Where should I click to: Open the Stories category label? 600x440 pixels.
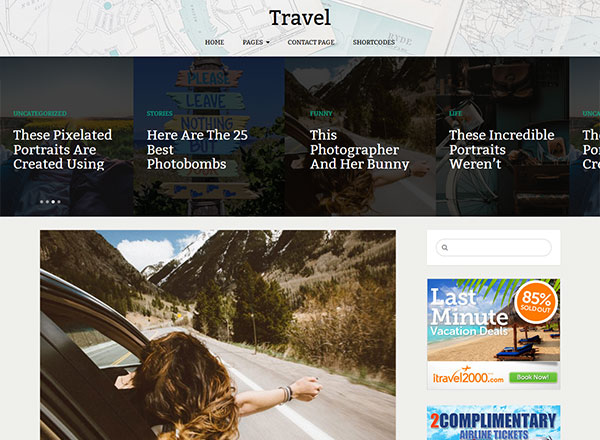[160, 113]
